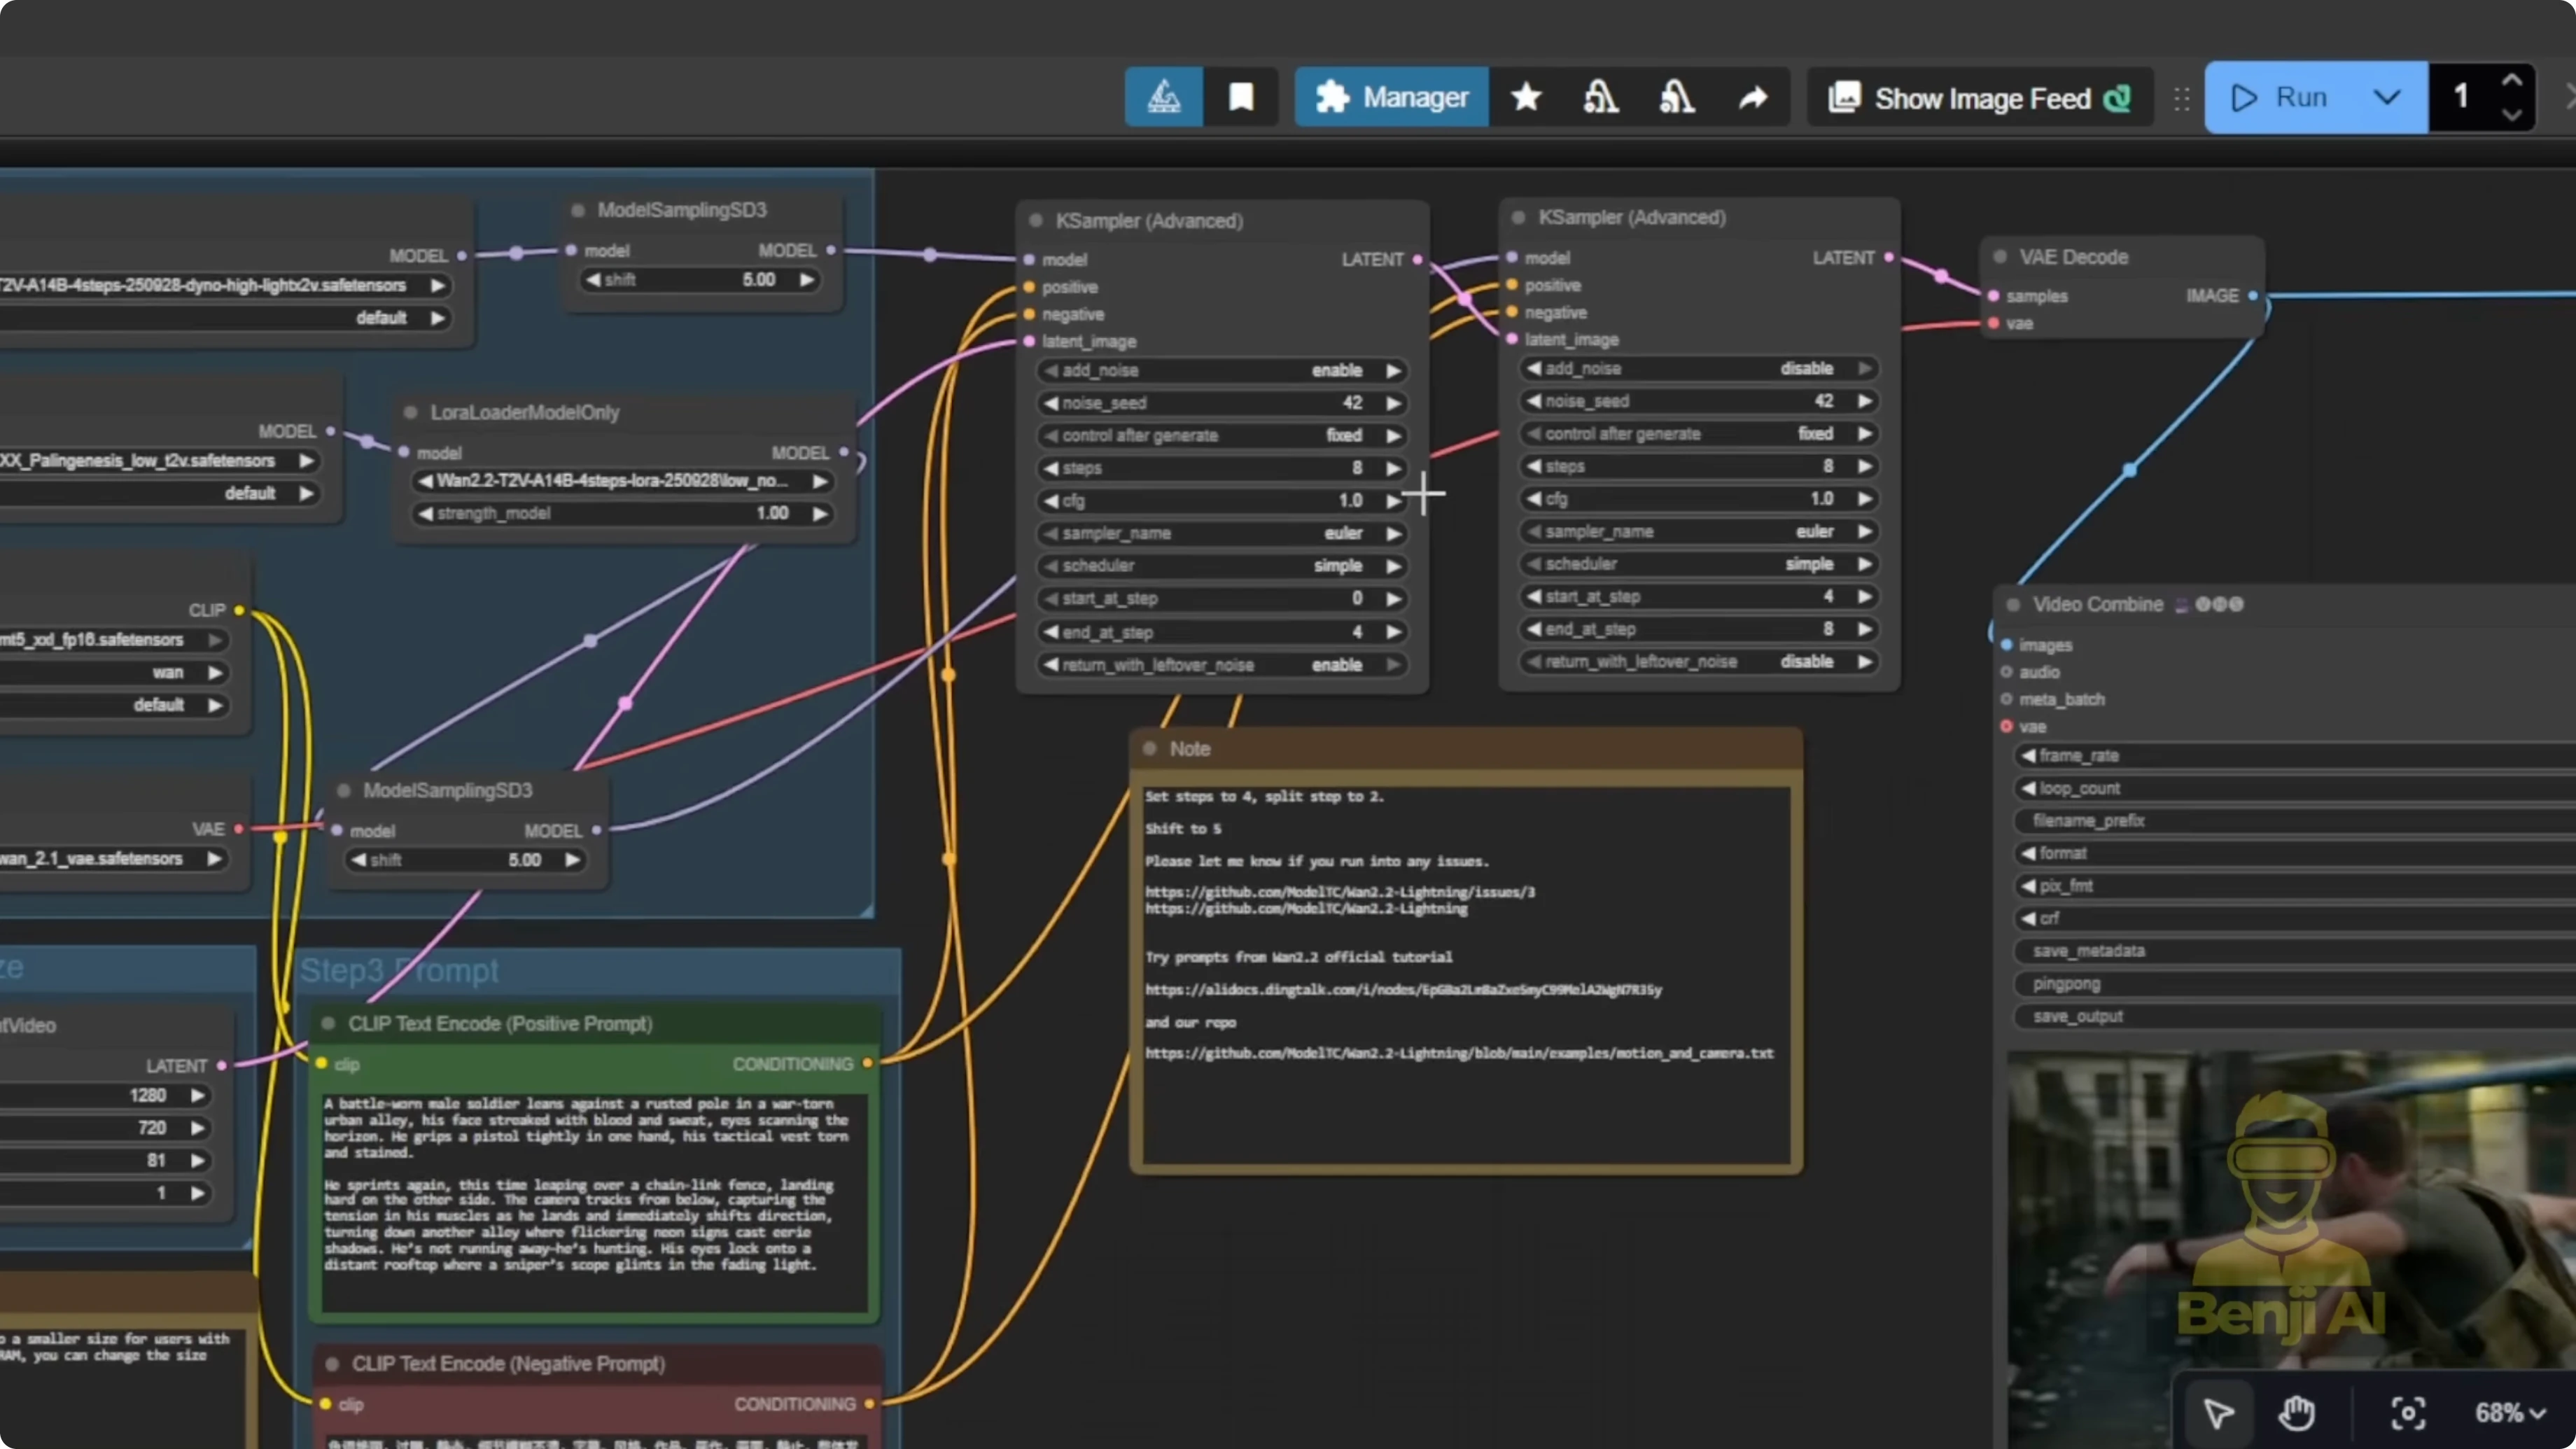Click the star favorites icon in the toolbar
The image size is (2576, 1449).
1526,97
